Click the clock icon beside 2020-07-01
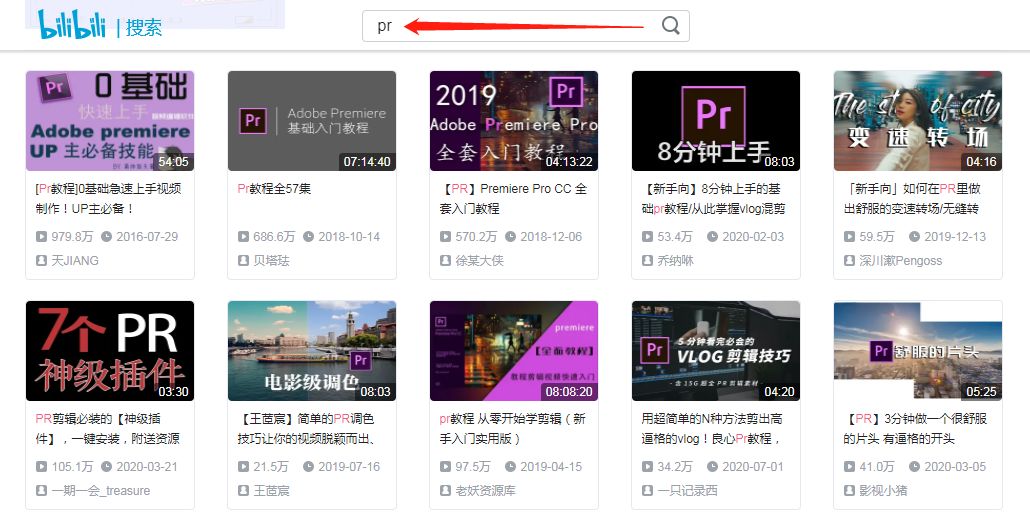1030x524 pixels. (x=713, y=467)
